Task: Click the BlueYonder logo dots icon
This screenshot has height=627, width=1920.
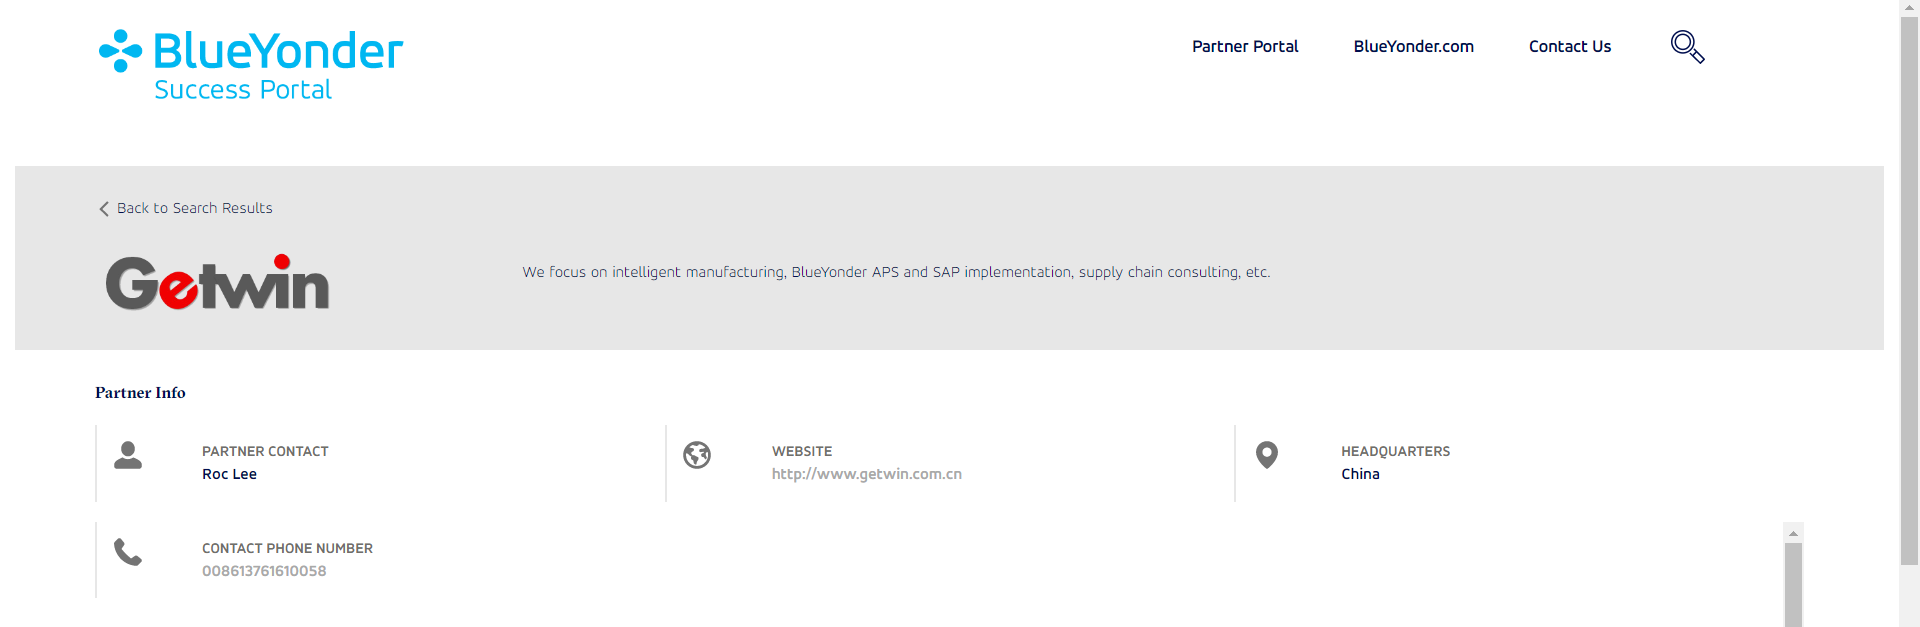Action: [x=120, y=51]
